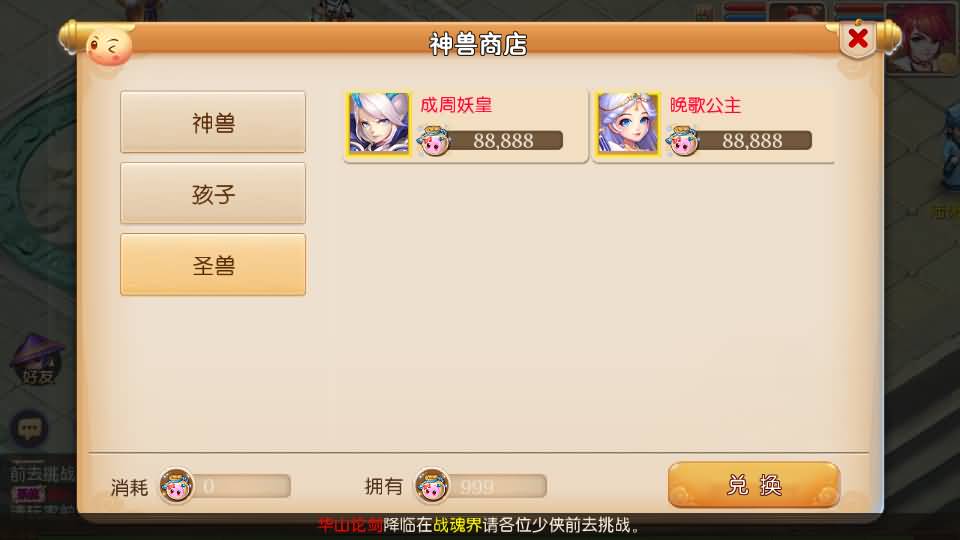Click the 兑换 exchange button
The width and height of the screenshot is (960, 540).
click(x=754, y=485)
